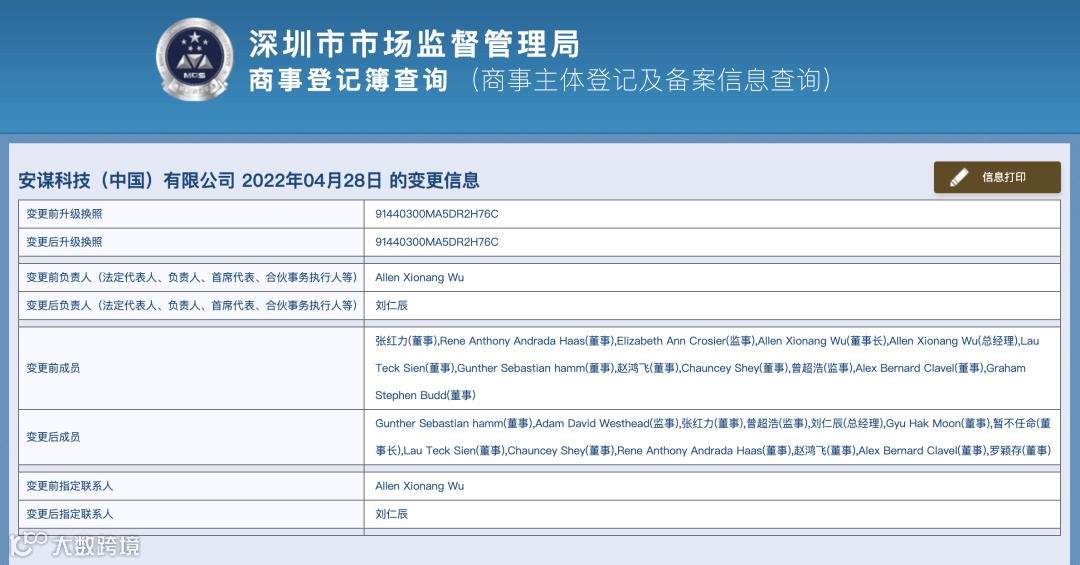Select the 变更后升级换照 row label
Image resolution: width=1080 pixels, height=565 pixels.
(x=64, y=243)
